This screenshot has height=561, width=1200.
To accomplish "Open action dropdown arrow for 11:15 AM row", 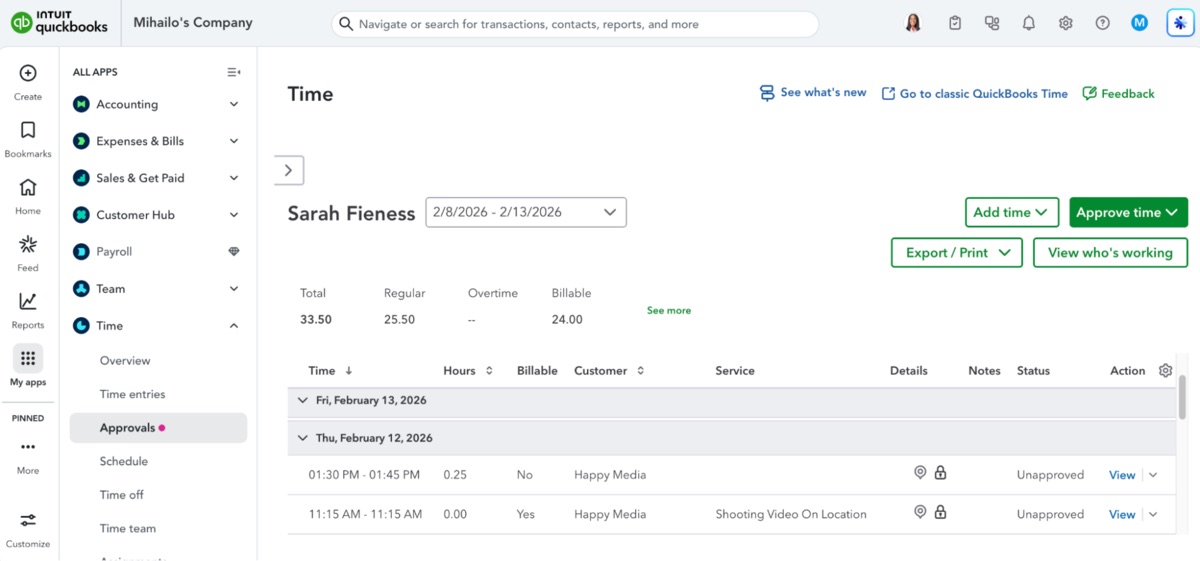I will click(1153, 514).
